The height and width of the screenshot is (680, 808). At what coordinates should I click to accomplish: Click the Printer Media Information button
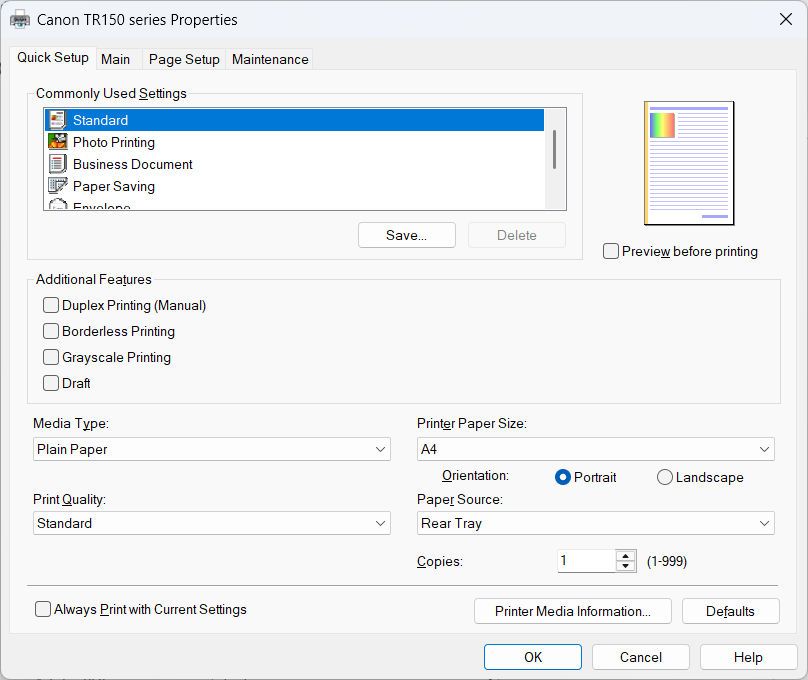(573, 611)
